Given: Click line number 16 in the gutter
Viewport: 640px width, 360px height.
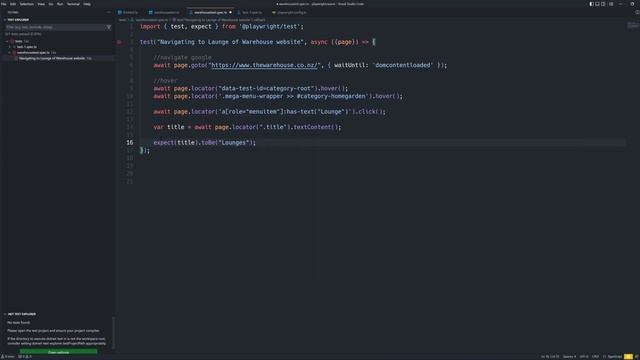Looking at the screenshot, I should 129,143.
